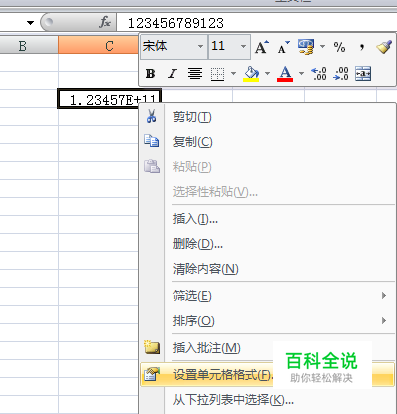Apply percent style format
Viewport: 397px width, 414px height.
(x=339, y=47)
